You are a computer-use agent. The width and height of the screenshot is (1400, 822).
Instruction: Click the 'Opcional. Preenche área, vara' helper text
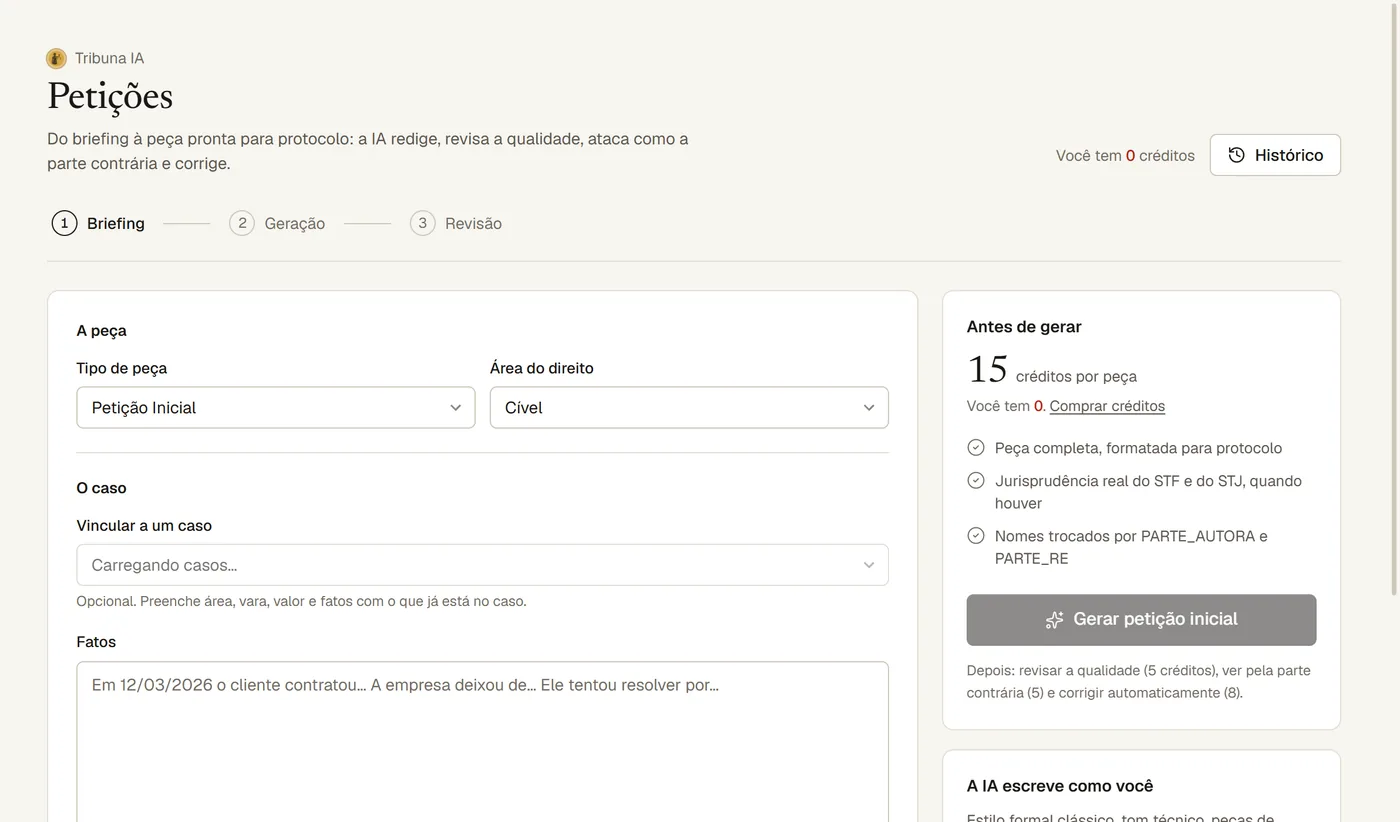point(301,601)
